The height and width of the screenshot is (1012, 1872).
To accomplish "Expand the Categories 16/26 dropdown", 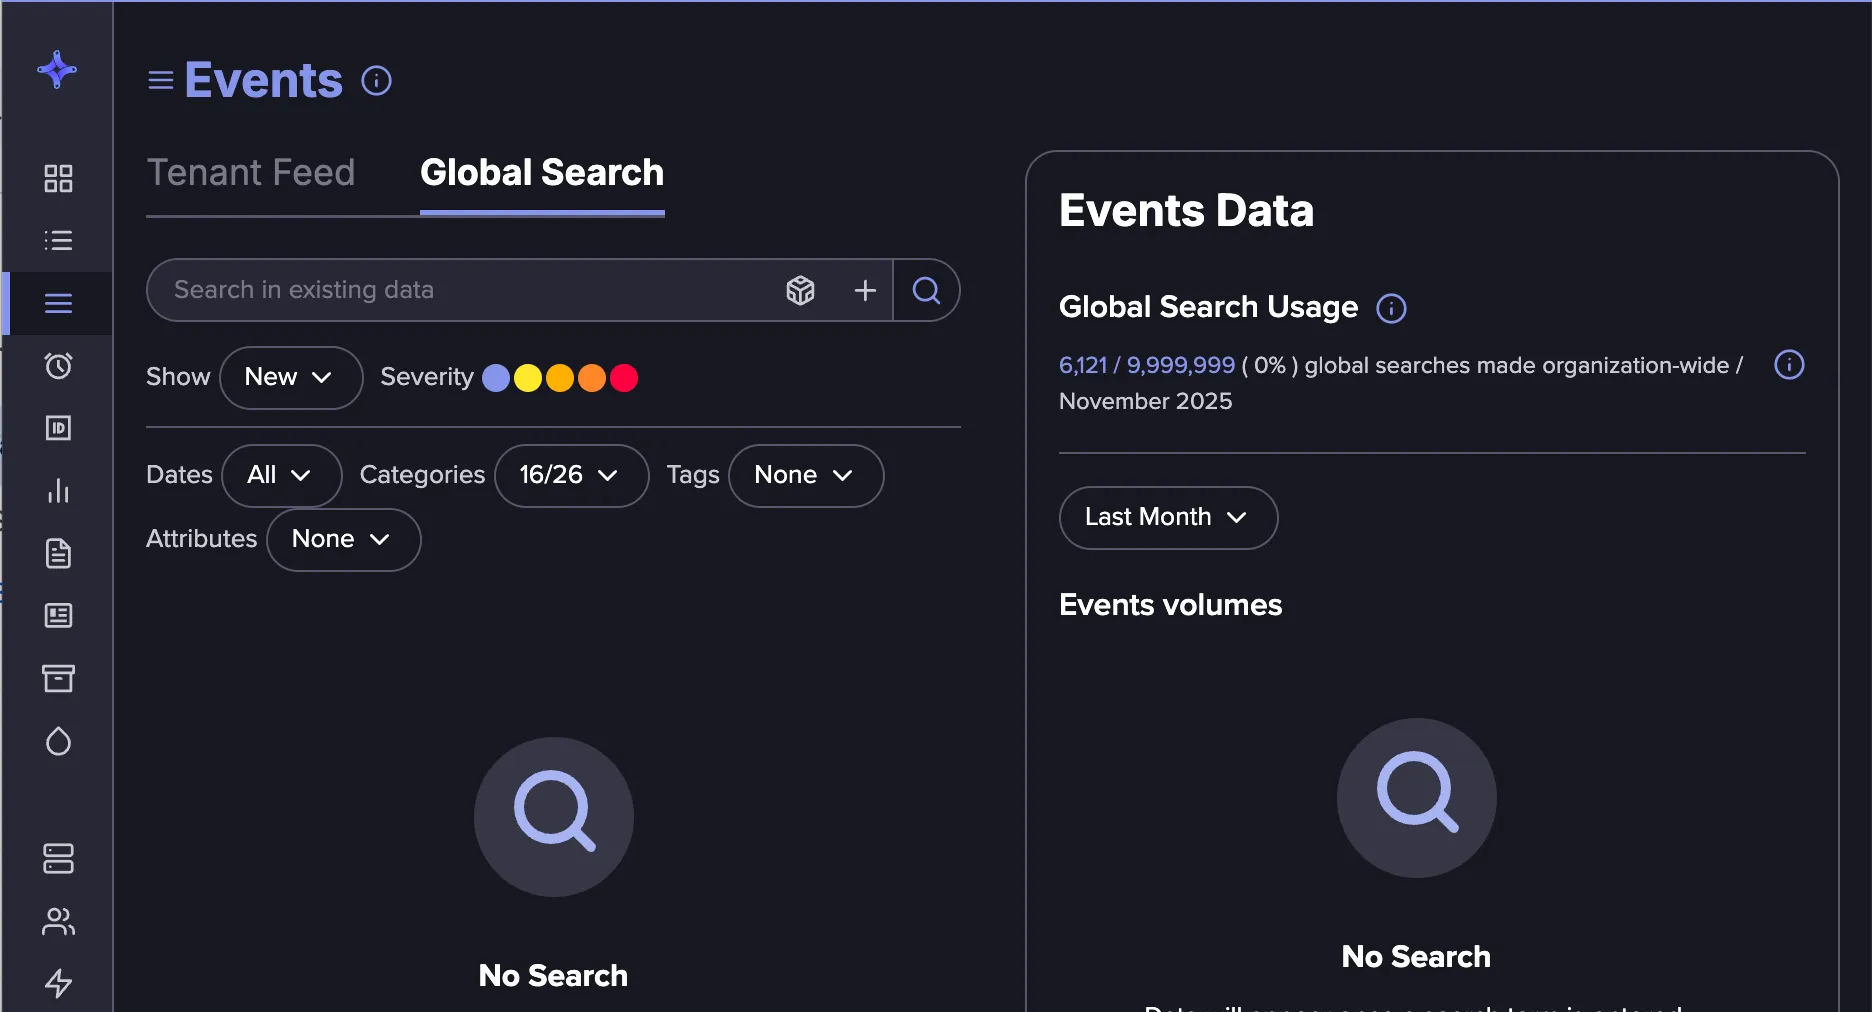I will tap(571, 475).
